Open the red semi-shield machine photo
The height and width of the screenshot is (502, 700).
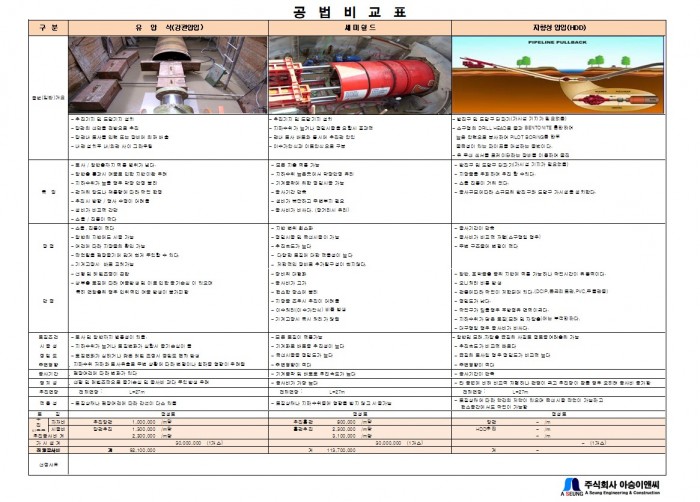coord(360,76)
